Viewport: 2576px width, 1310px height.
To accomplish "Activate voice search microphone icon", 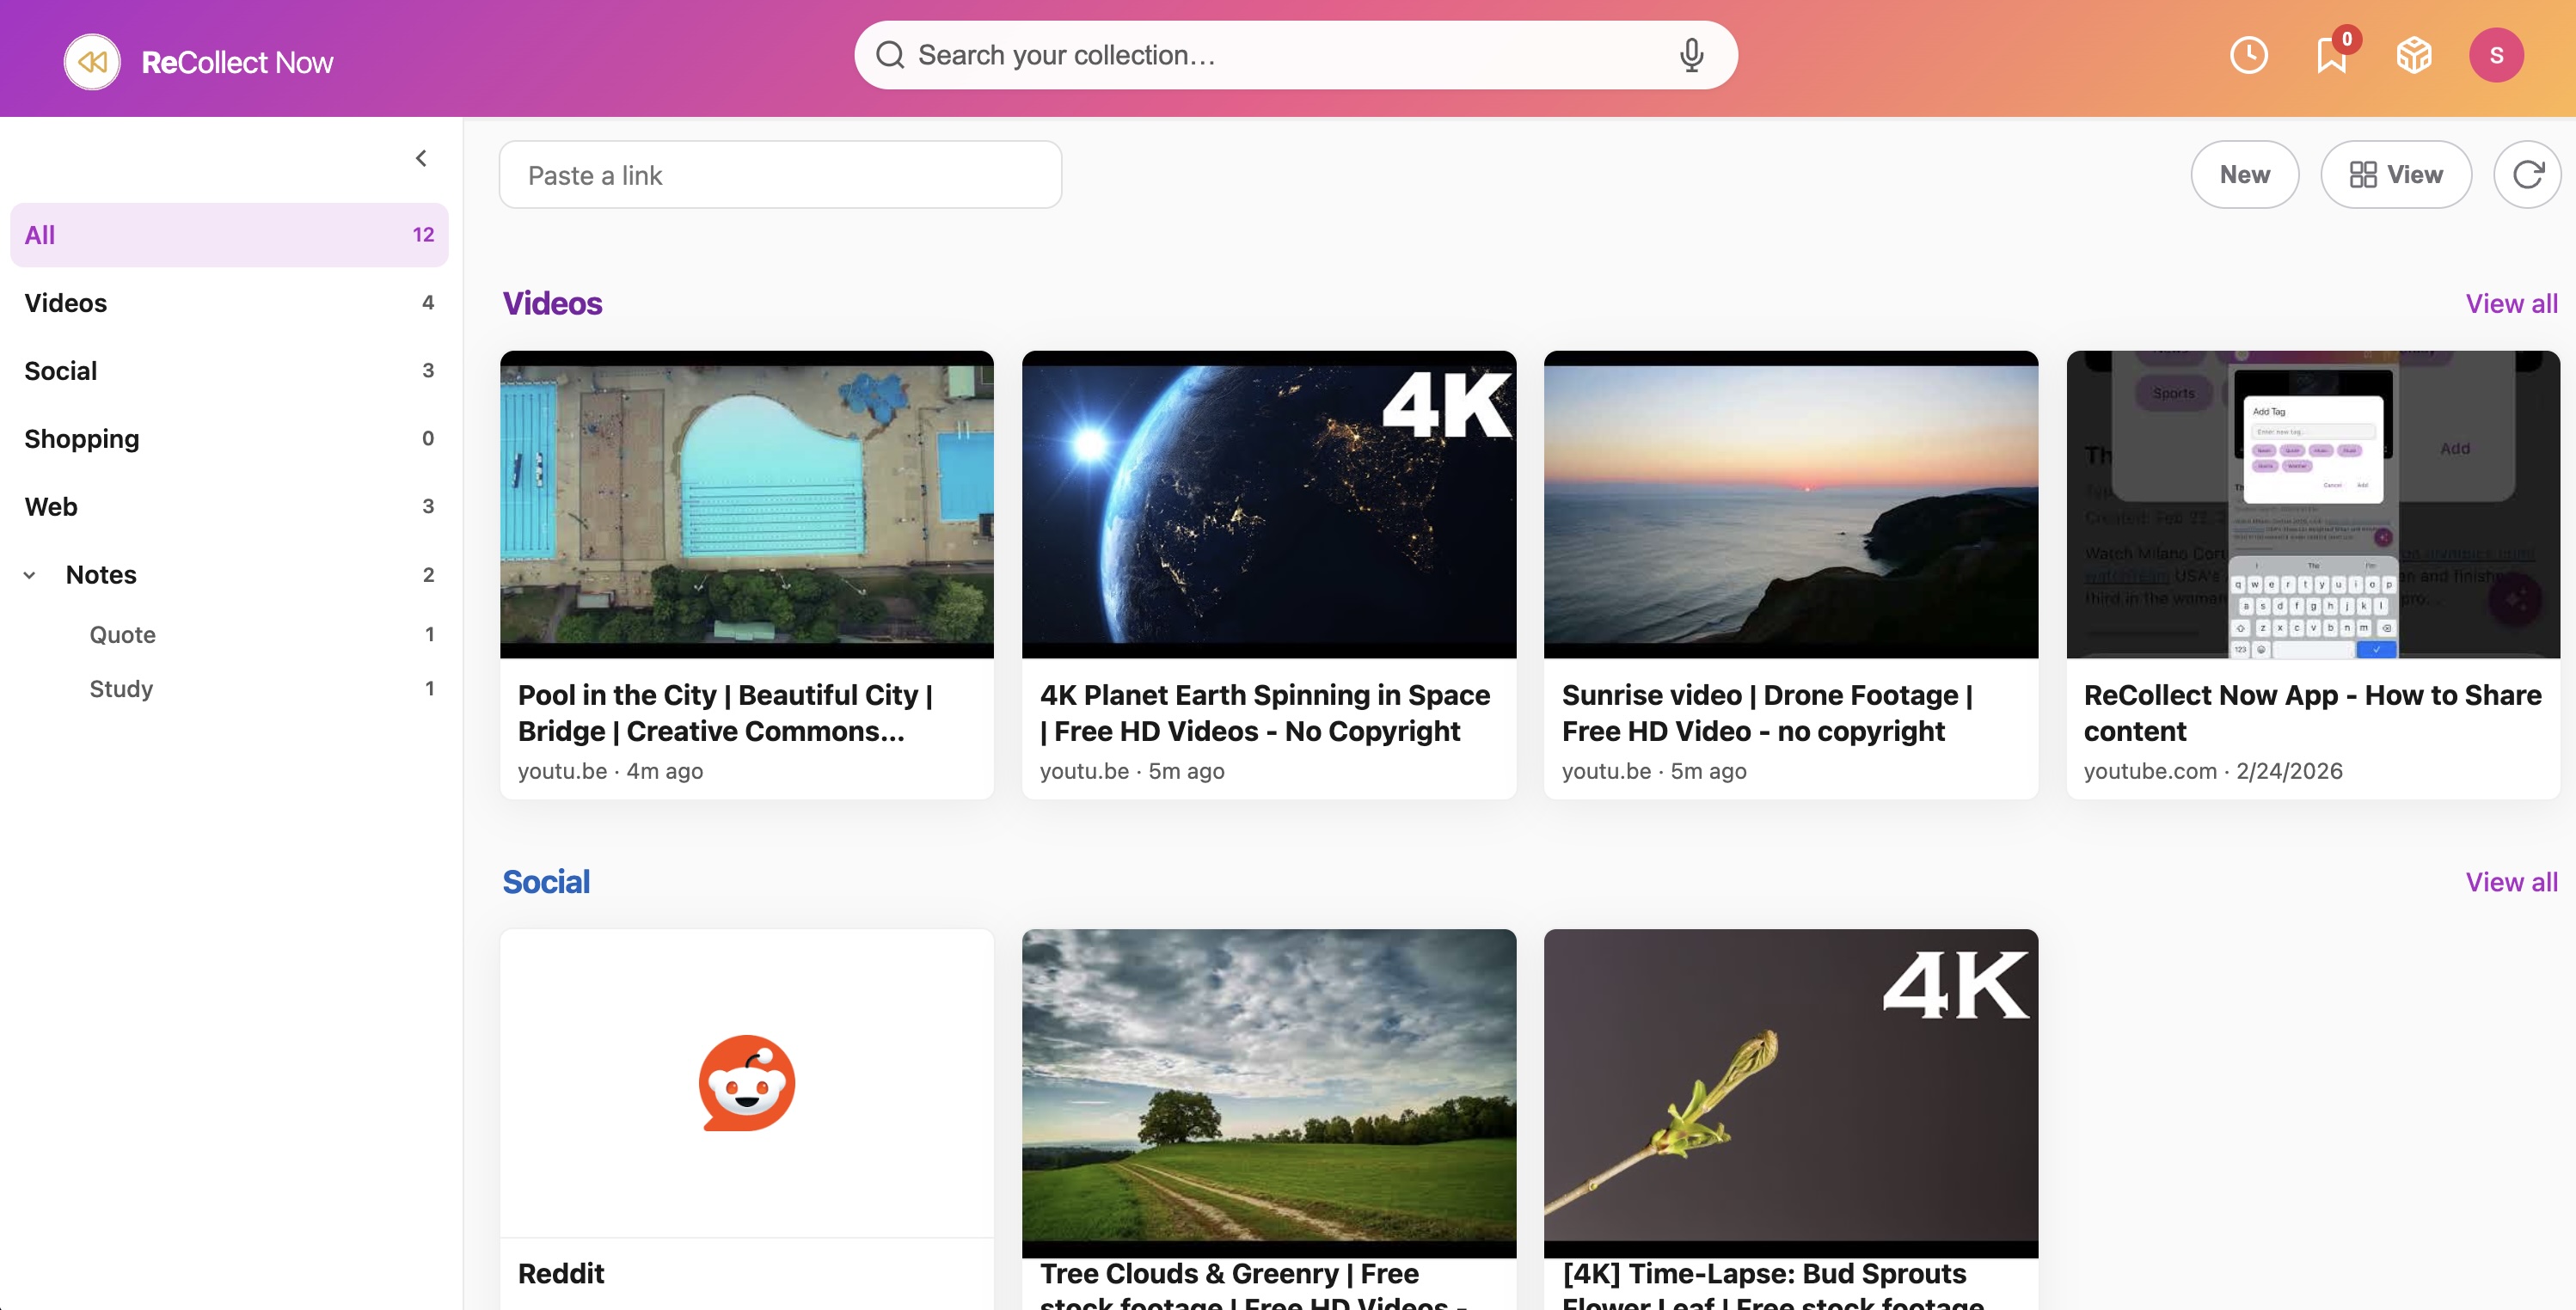I will tap(1691, 56).
